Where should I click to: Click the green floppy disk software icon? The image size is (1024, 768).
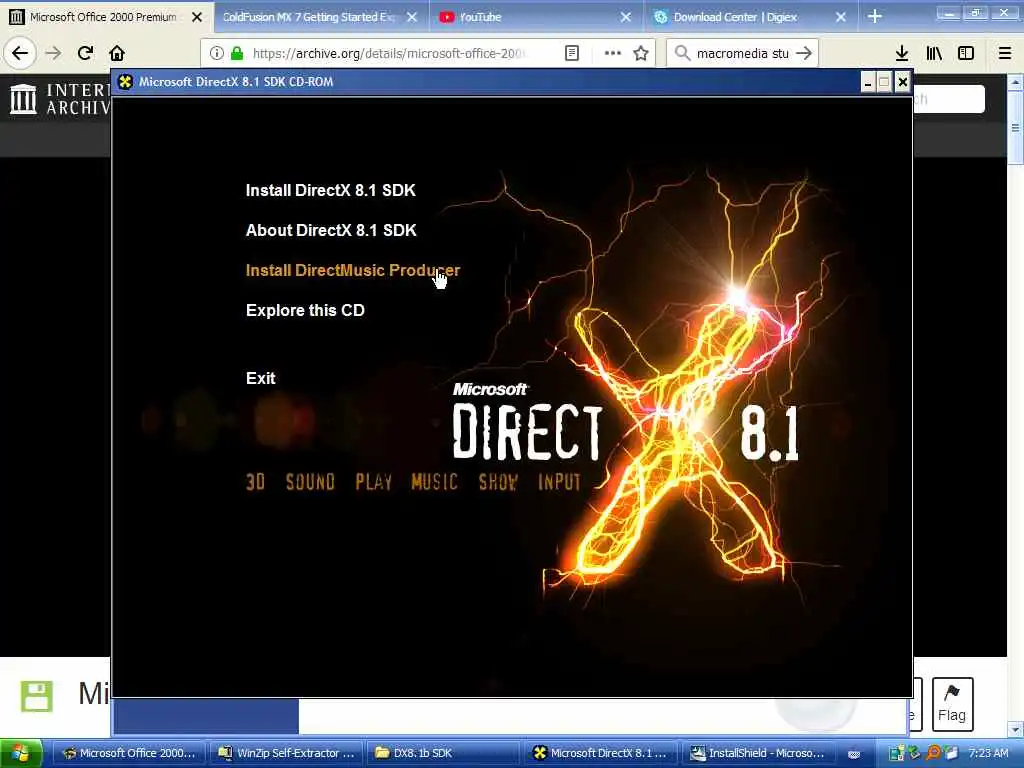[37, 696]
